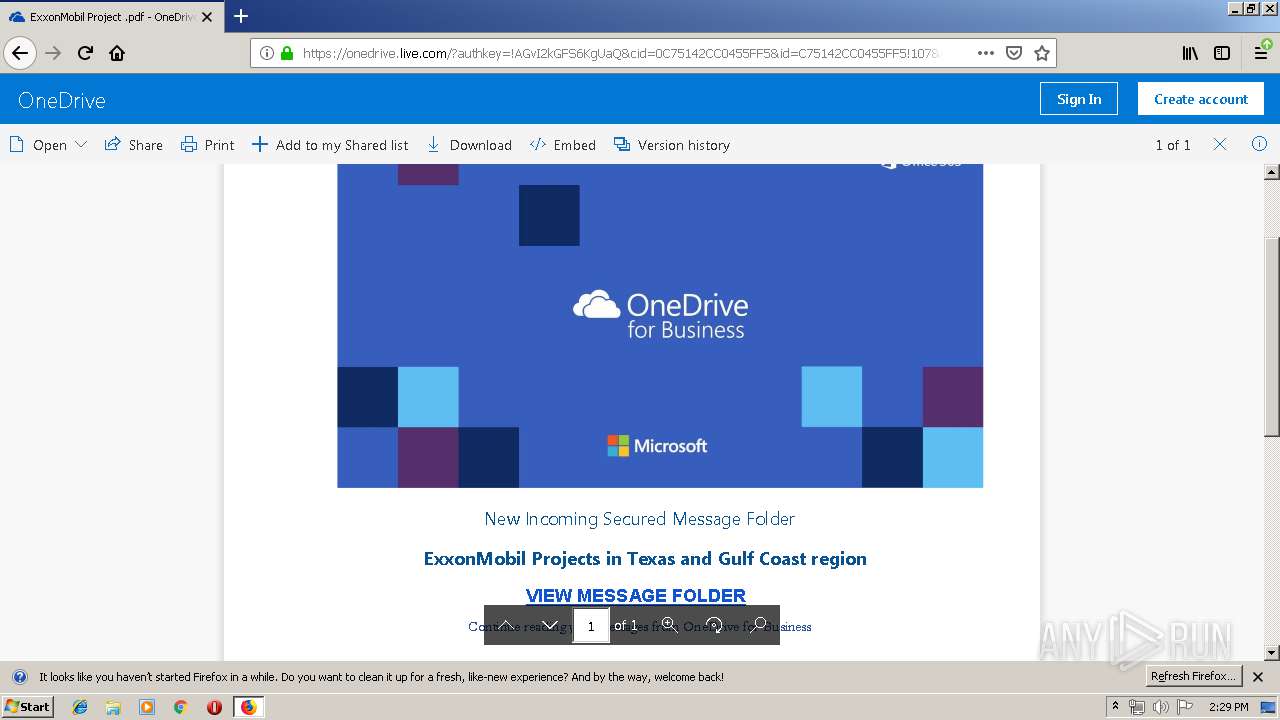1280x720 pixels.
Task: Click the OneDrive for Business banner image
Action: (660, 326)
